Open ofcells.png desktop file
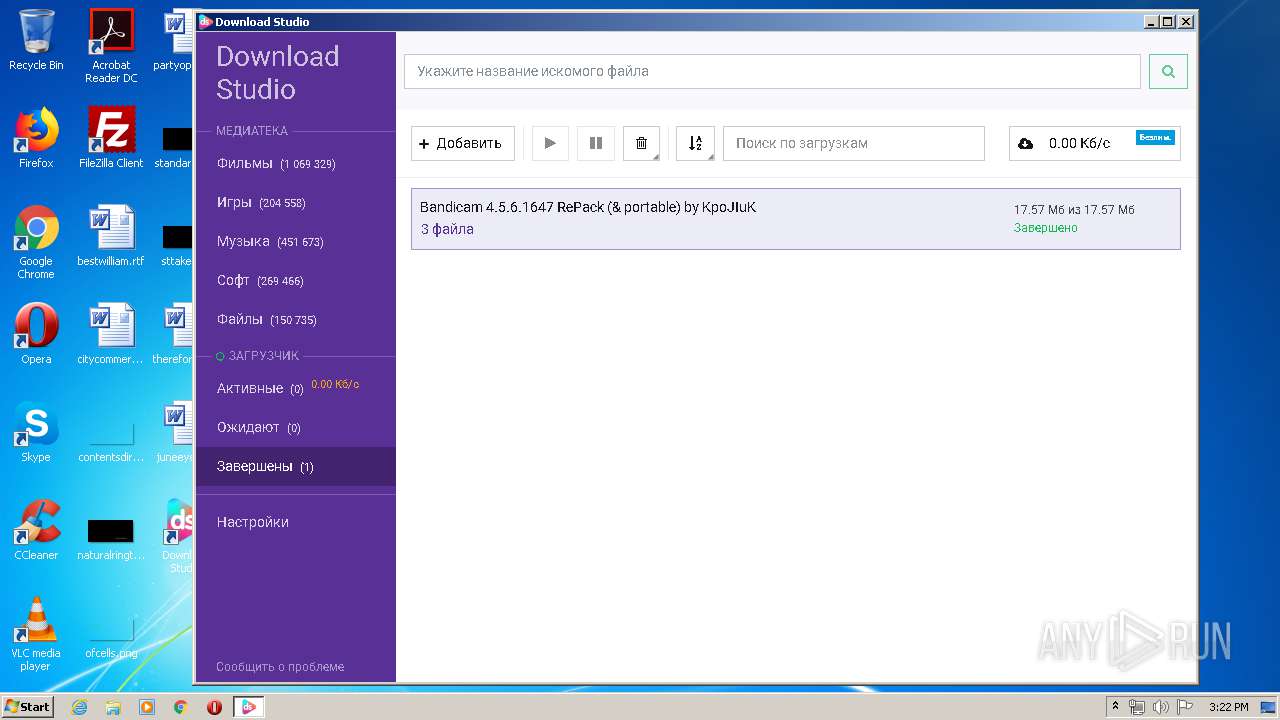This screenshot has width=1280, height=720. [111, 640]
